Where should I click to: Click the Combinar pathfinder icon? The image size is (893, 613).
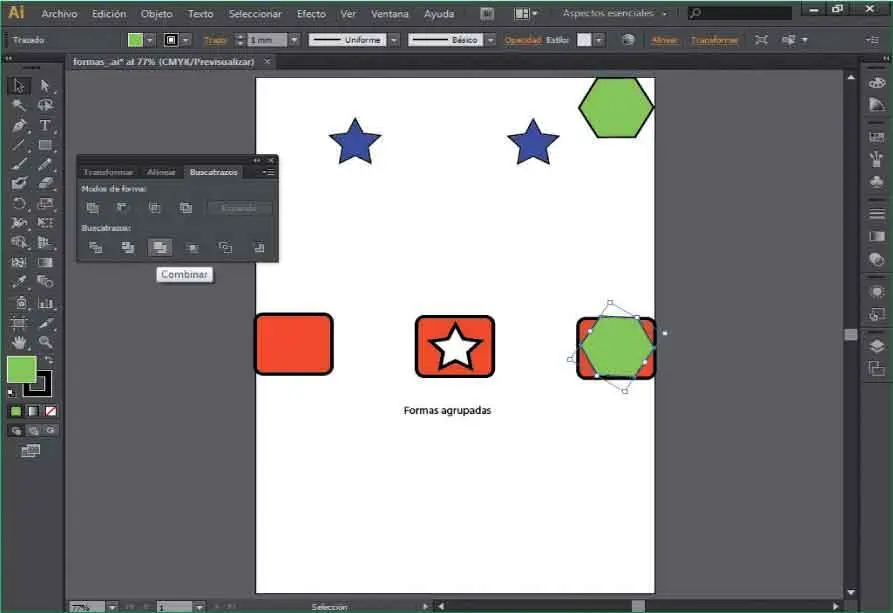pos(159,247)
